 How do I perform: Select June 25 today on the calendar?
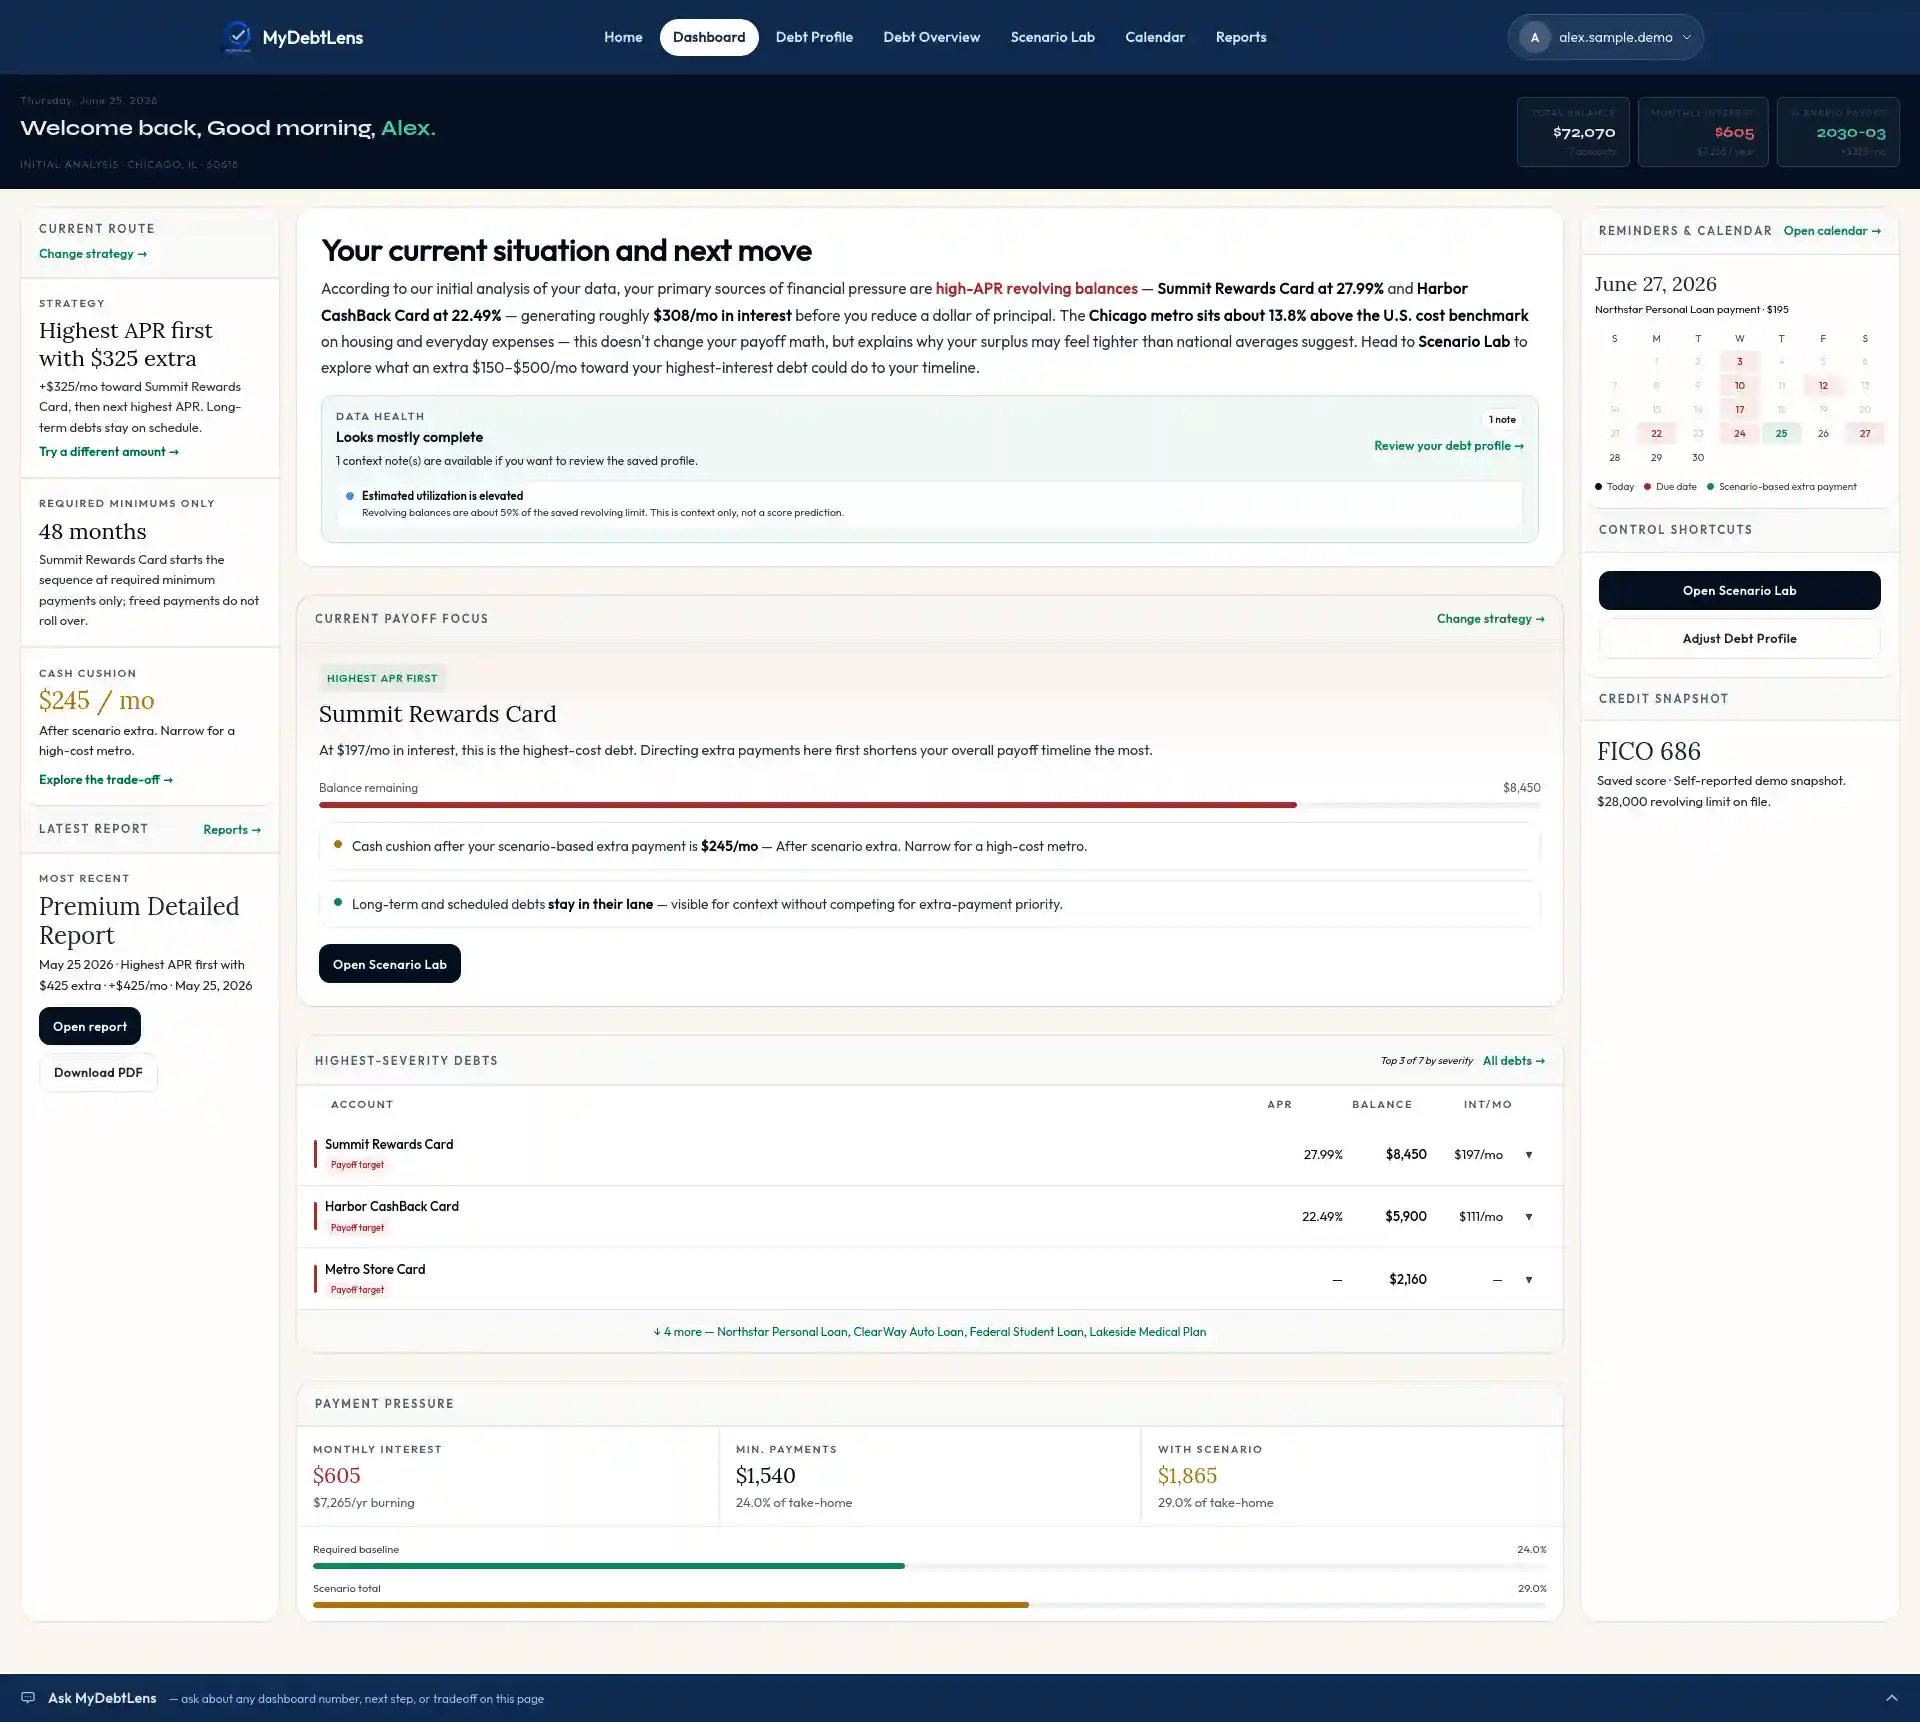(x=1781, y=434)
